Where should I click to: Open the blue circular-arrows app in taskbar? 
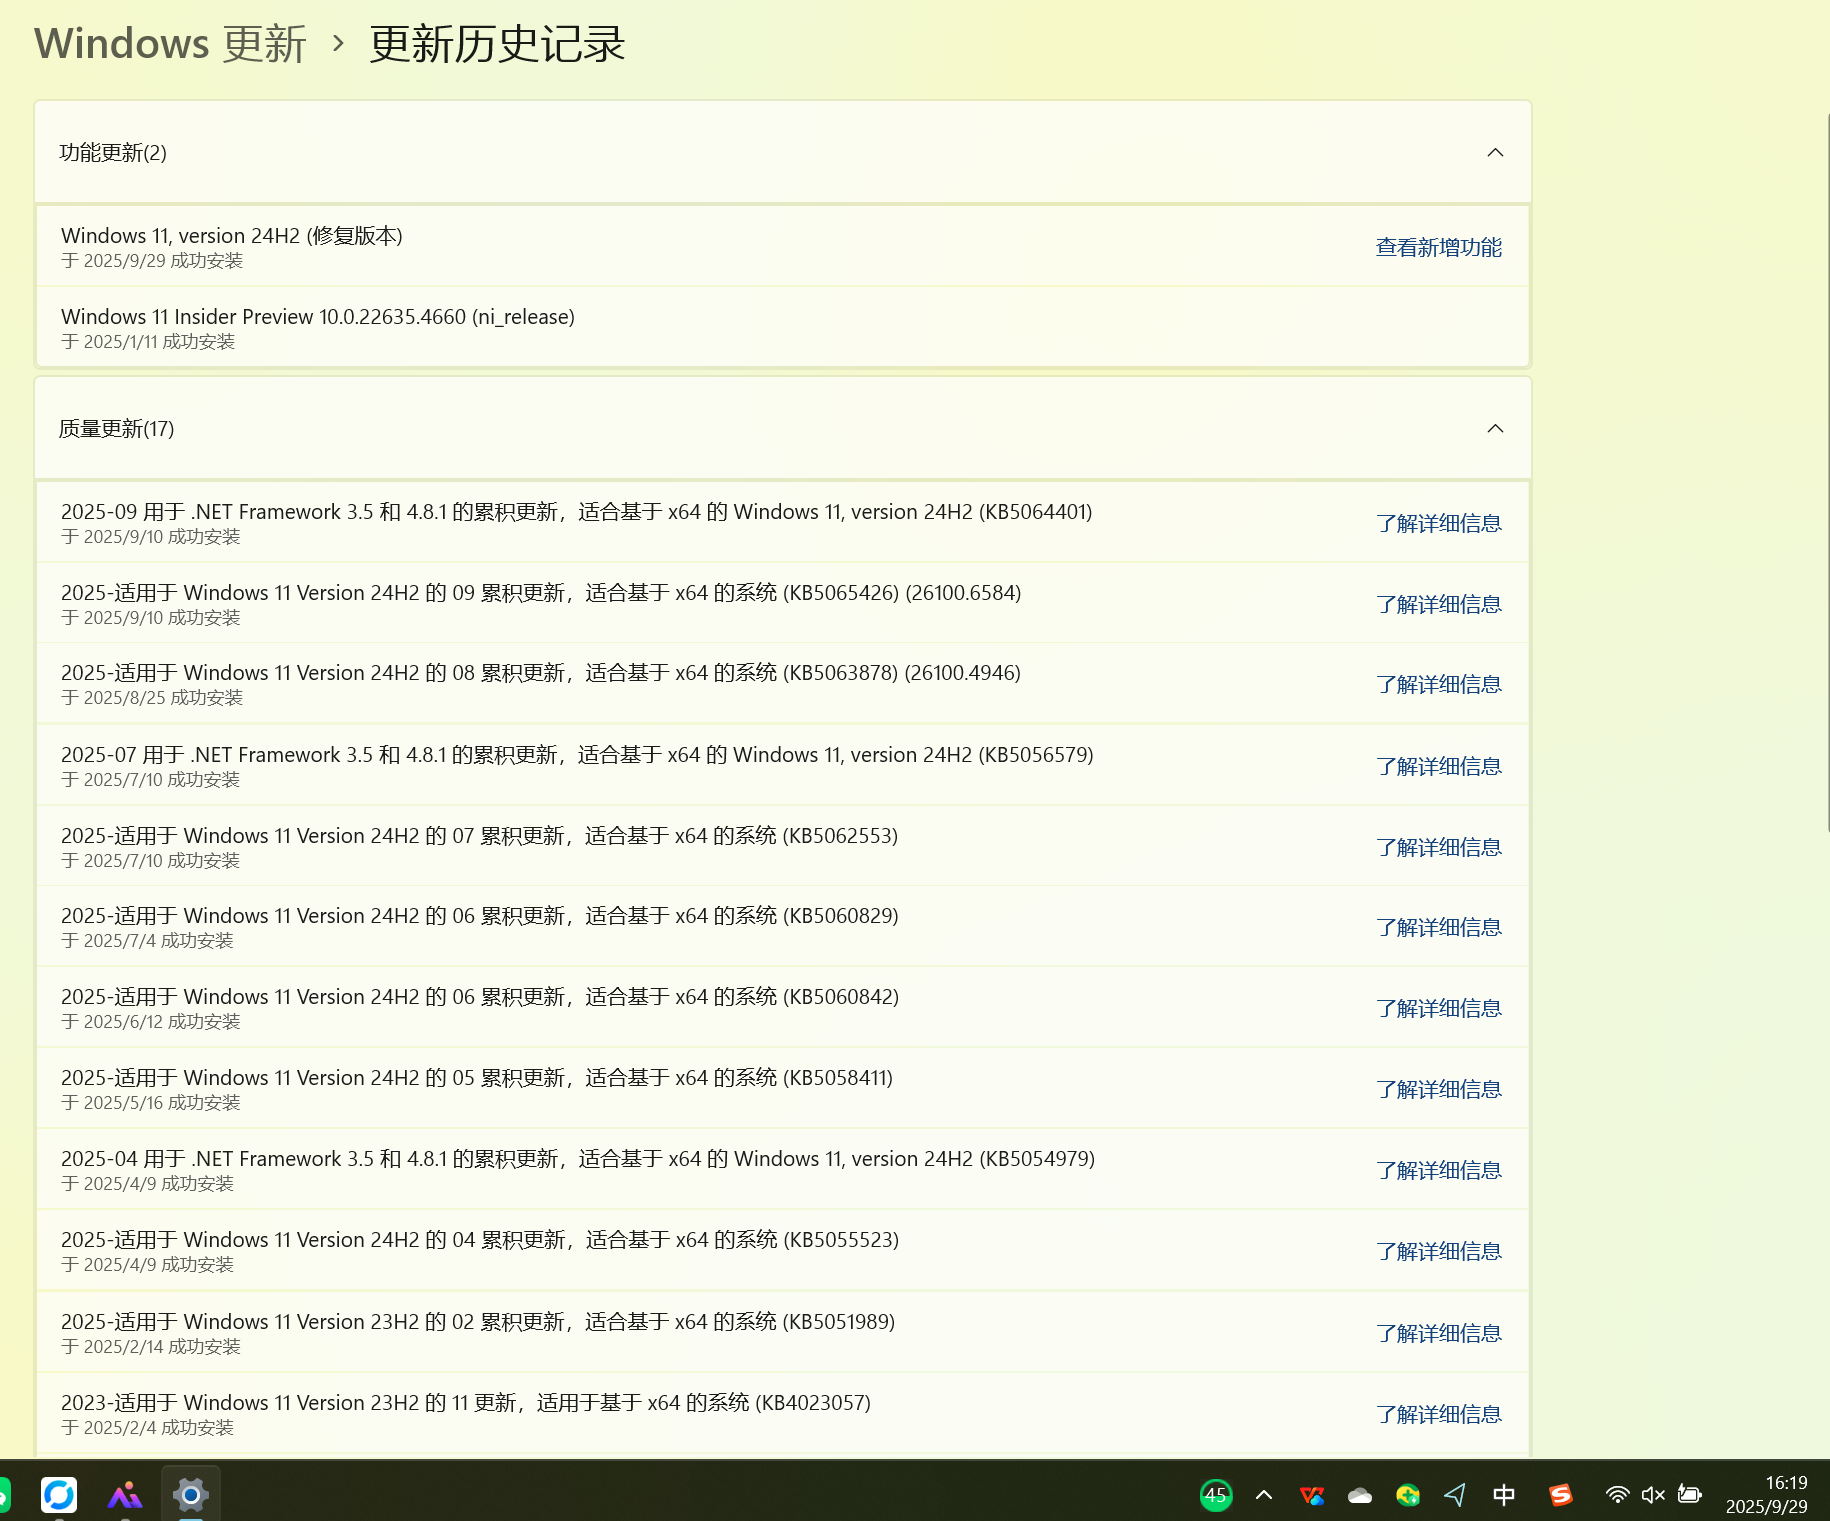59,1495
